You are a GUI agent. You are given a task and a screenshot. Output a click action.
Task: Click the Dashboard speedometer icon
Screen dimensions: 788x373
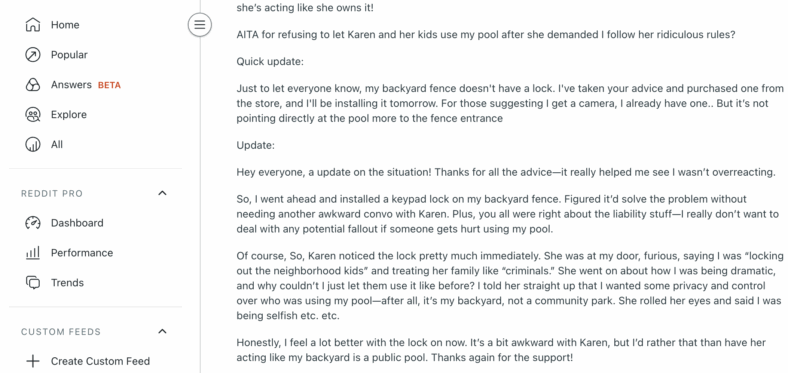pos(33,223)
